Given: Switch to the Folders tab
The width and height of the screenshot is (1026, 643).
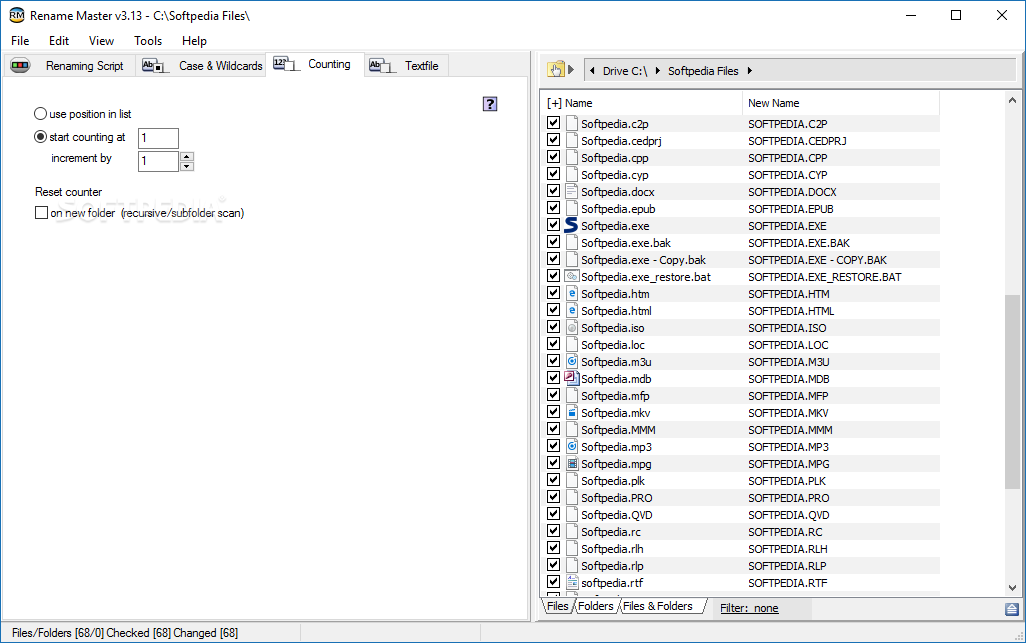Looking at the screenshot, I should click(595, 606).
